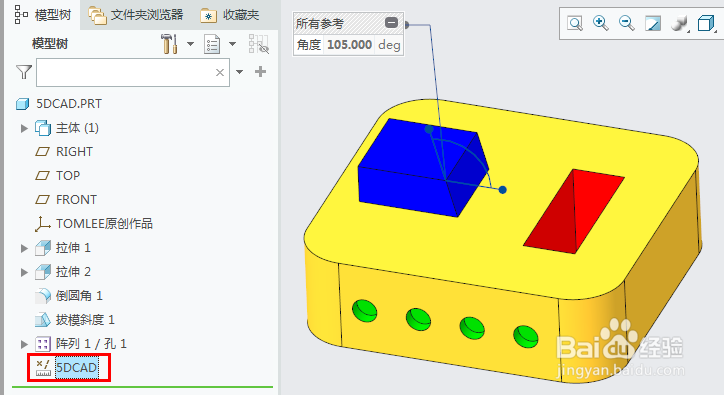Click the plus button beside search

[x=260, y=72]
